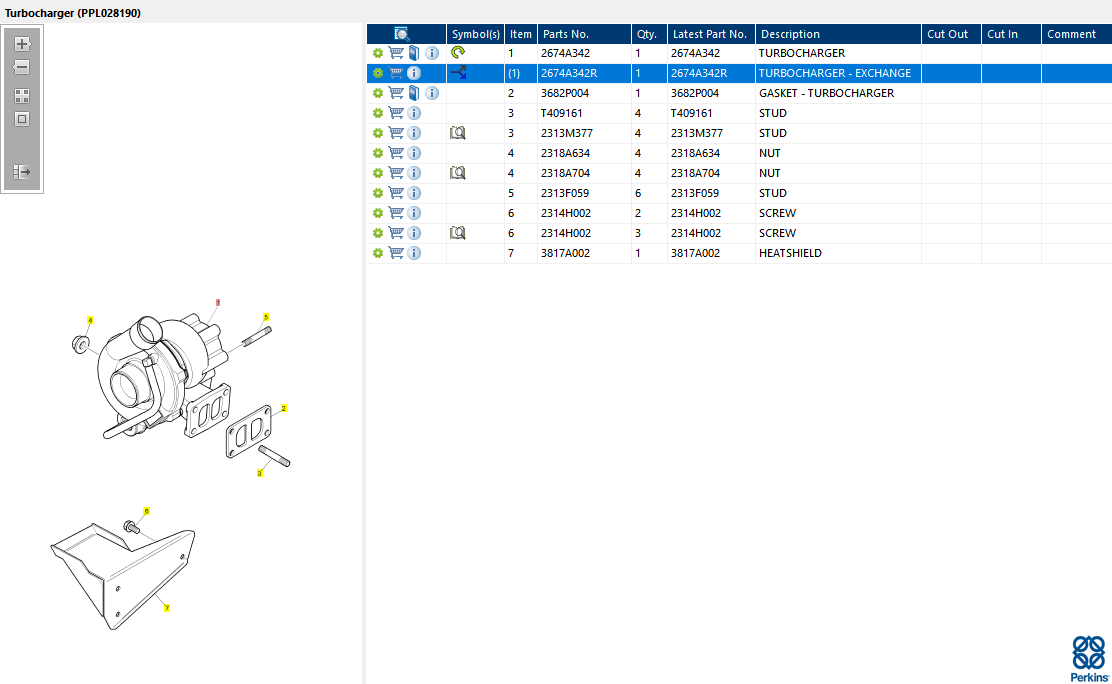Select callout 3 below the stud drawing
This screenshot has height=684, width=1112.
[260, 473]
